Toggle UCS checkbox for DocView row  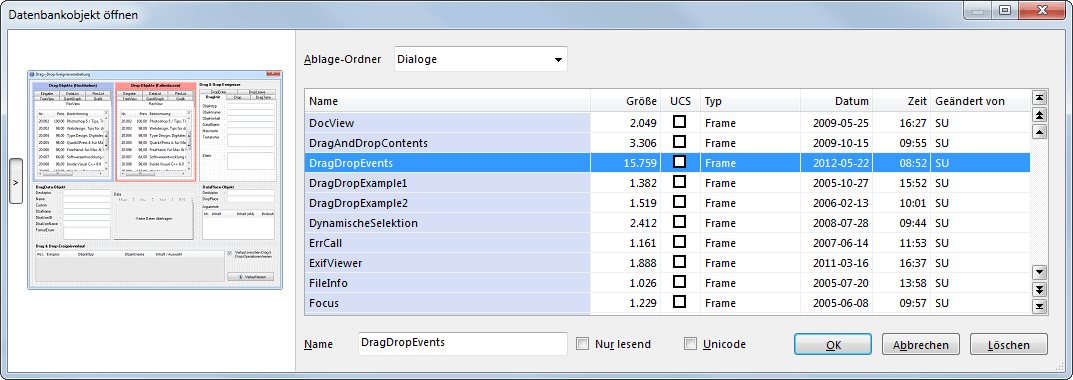680,123
